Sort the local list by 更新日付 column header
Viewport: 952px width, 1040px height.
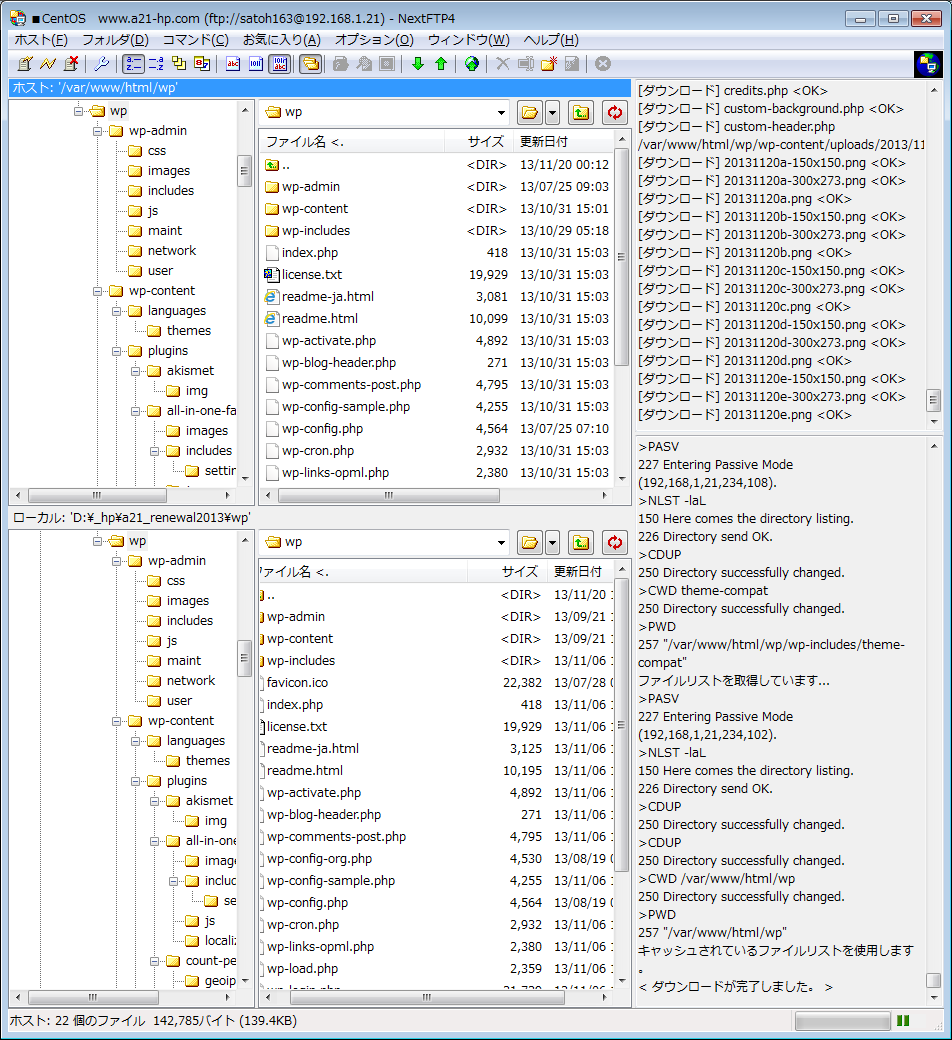point(582,571)
